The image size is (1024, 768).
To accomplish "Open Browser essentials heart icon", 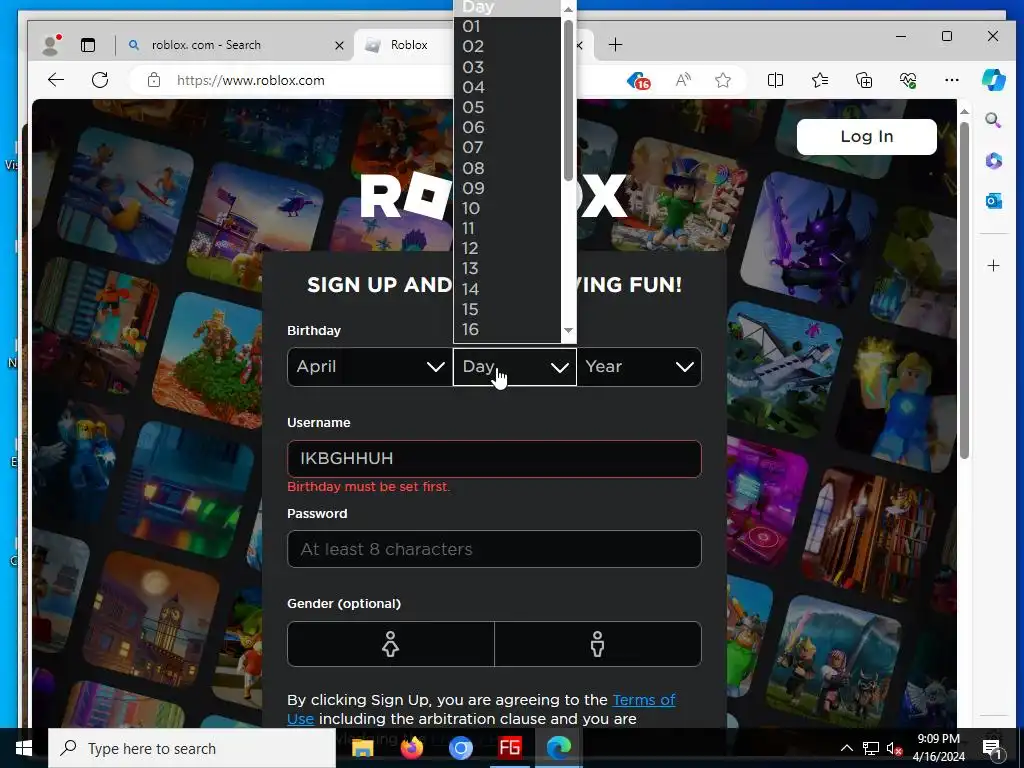I will click(908, 80).
